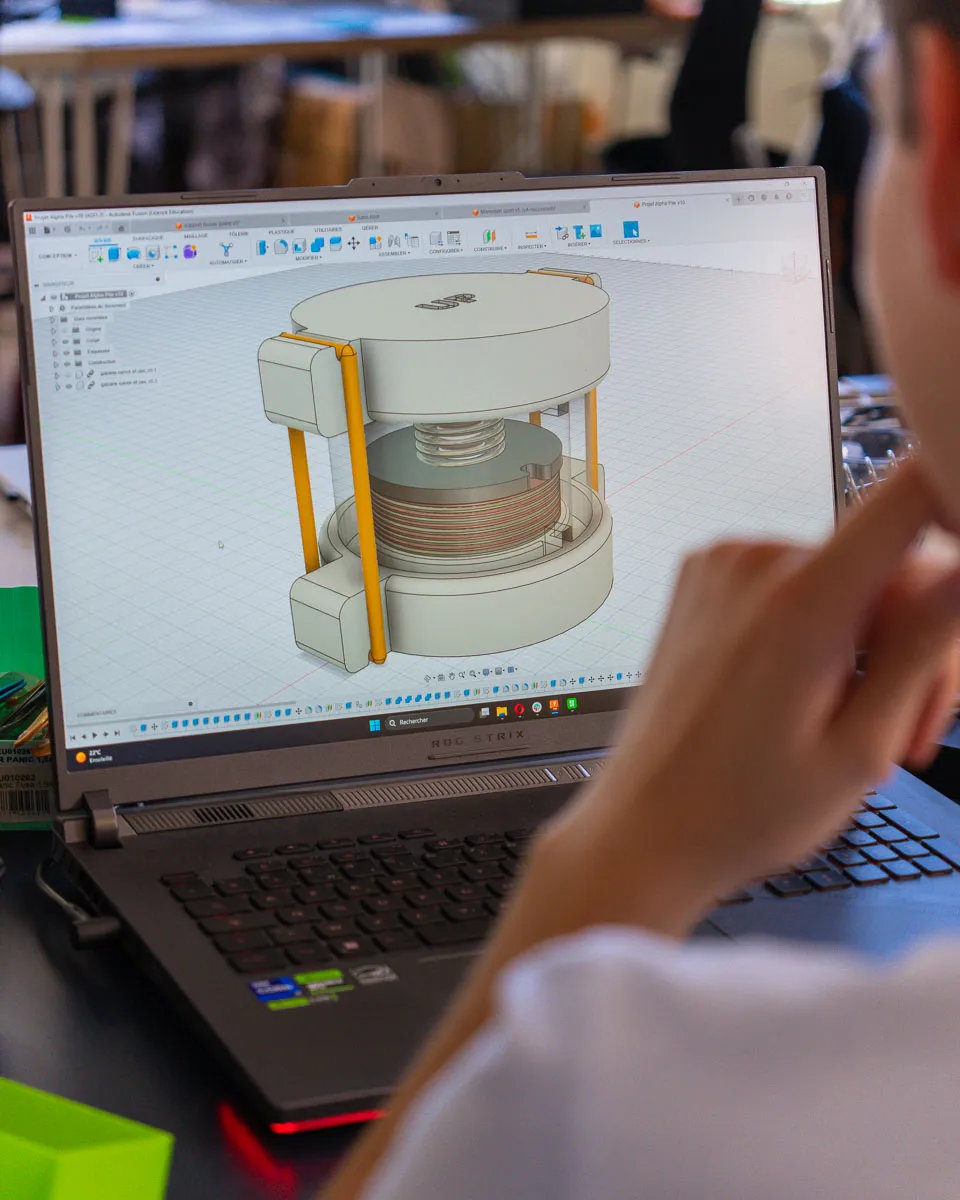Screen dimensions: 960x1200
Task: Jump to the timeline start
Action: pos(72,737)
